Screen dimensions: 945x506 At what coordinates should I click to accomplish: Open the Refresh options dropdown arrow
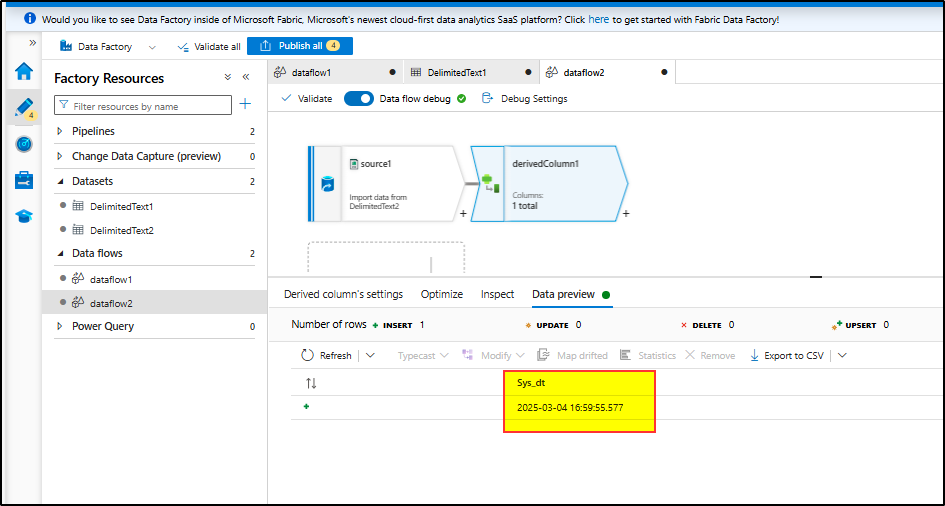pyautogui.click(x=370, y=355)
